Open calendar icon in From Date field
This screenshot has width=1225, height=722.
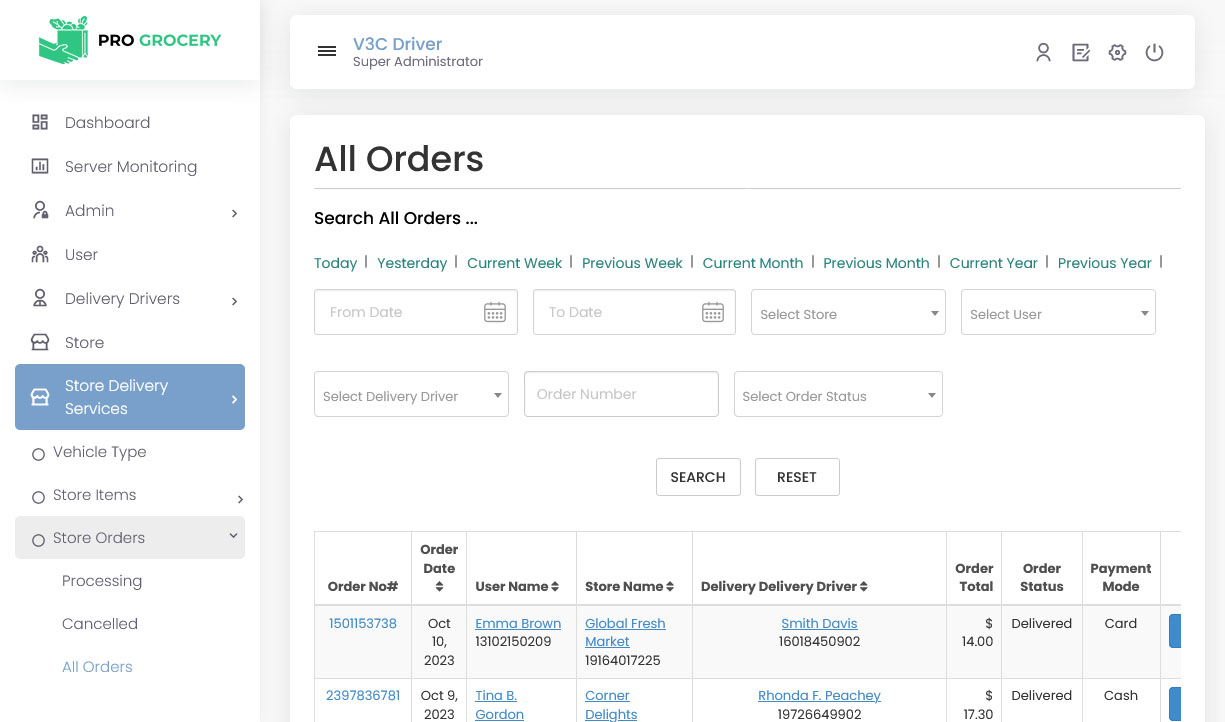494,313
